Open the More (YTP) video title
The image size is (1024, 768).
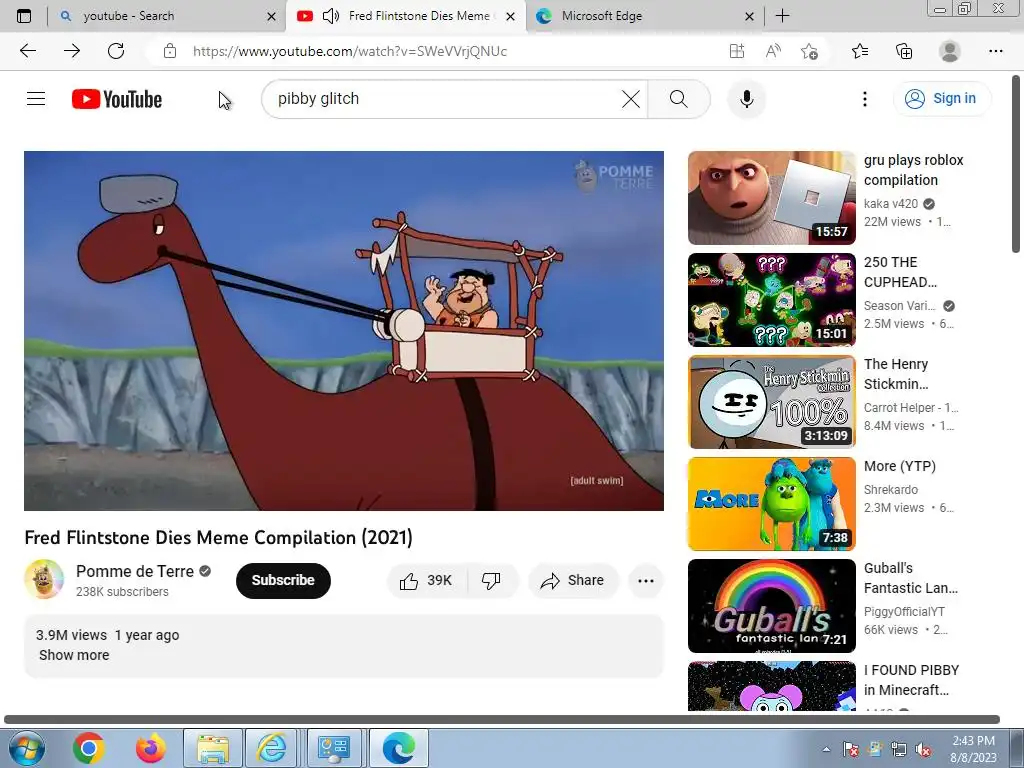pyautogui.click(x=900, y=466)
